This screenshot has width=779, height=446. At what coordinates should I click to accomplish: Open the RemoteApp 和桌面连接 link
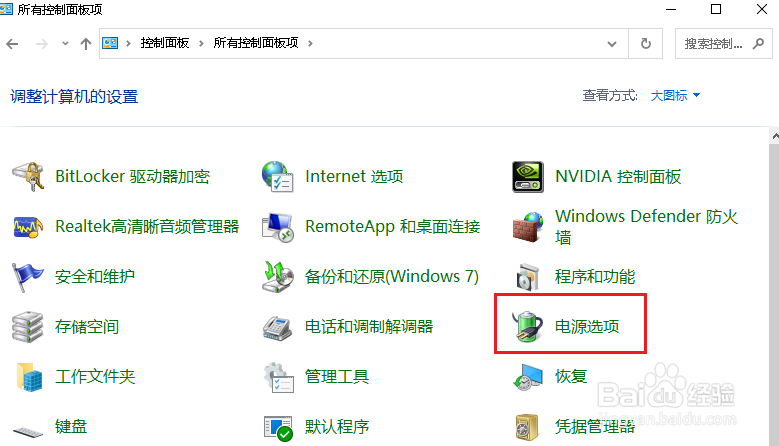click(392, 226)
